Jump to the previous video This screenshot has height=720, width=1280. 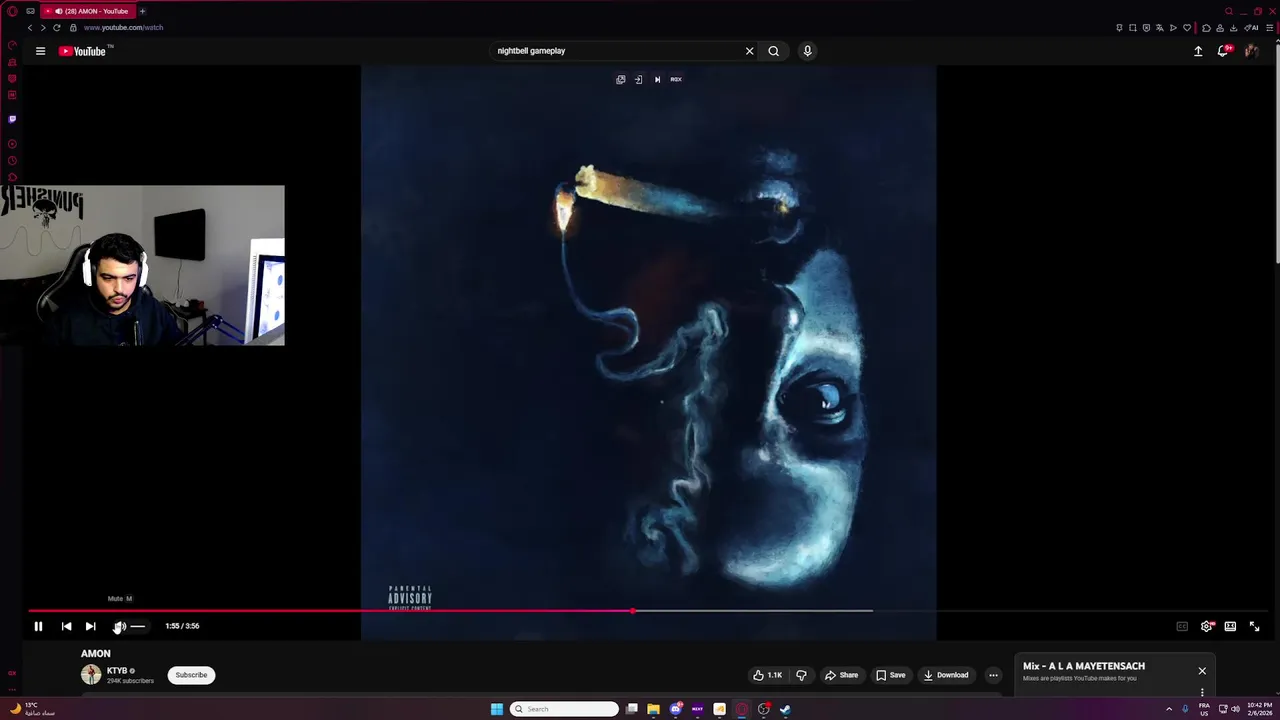[x=66, y=626]
